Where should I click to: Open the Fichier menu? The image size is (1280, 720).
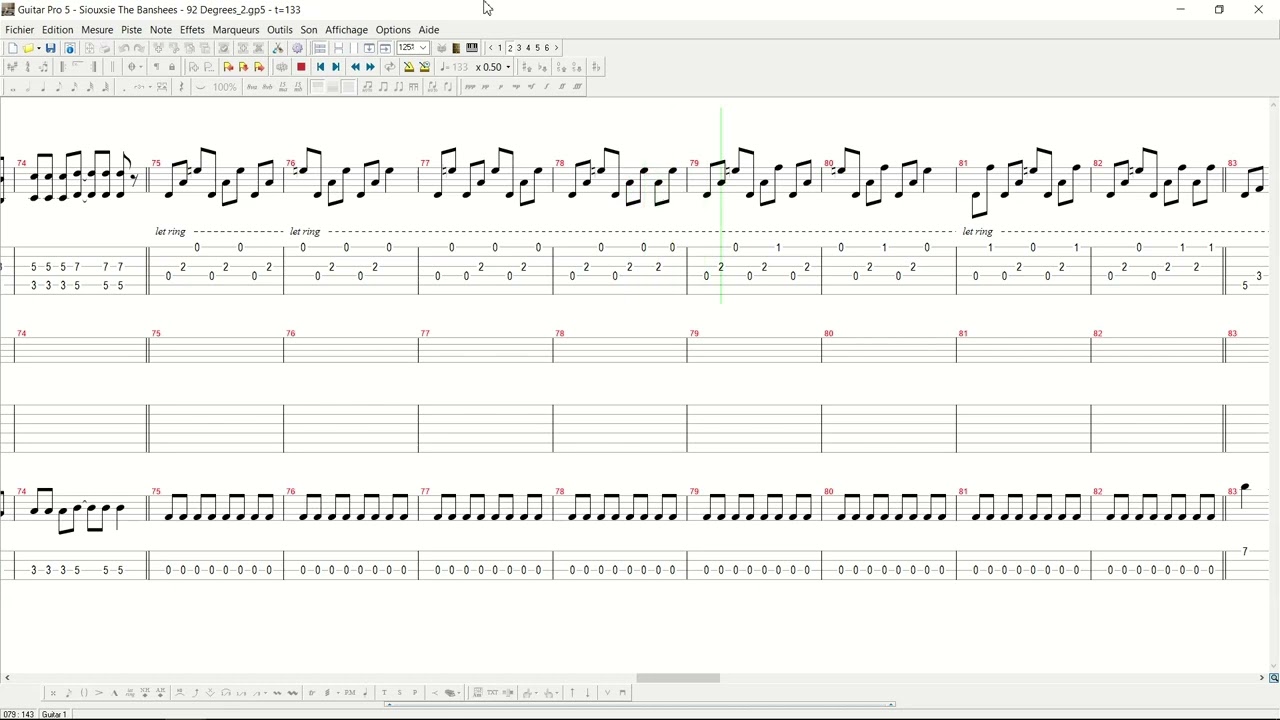coord(19,30)
